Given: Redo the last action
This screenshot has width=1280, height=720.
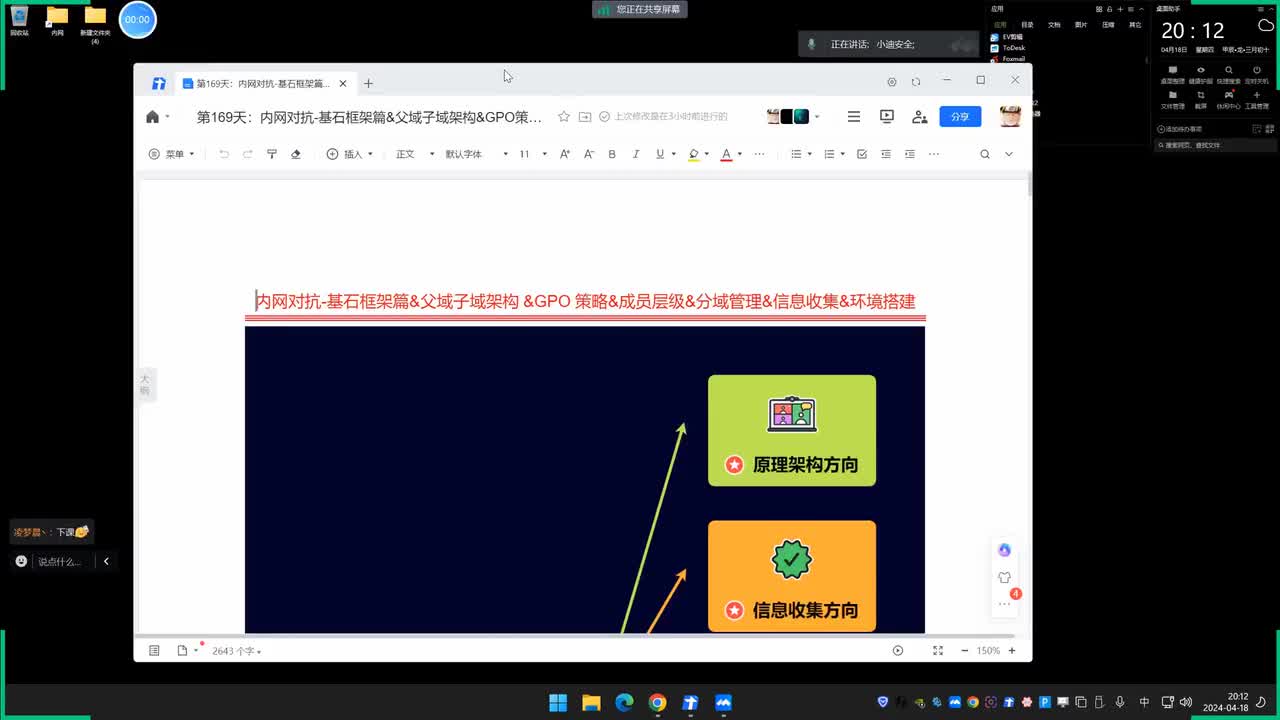Looking at the screenshot, I should [247, 154].
